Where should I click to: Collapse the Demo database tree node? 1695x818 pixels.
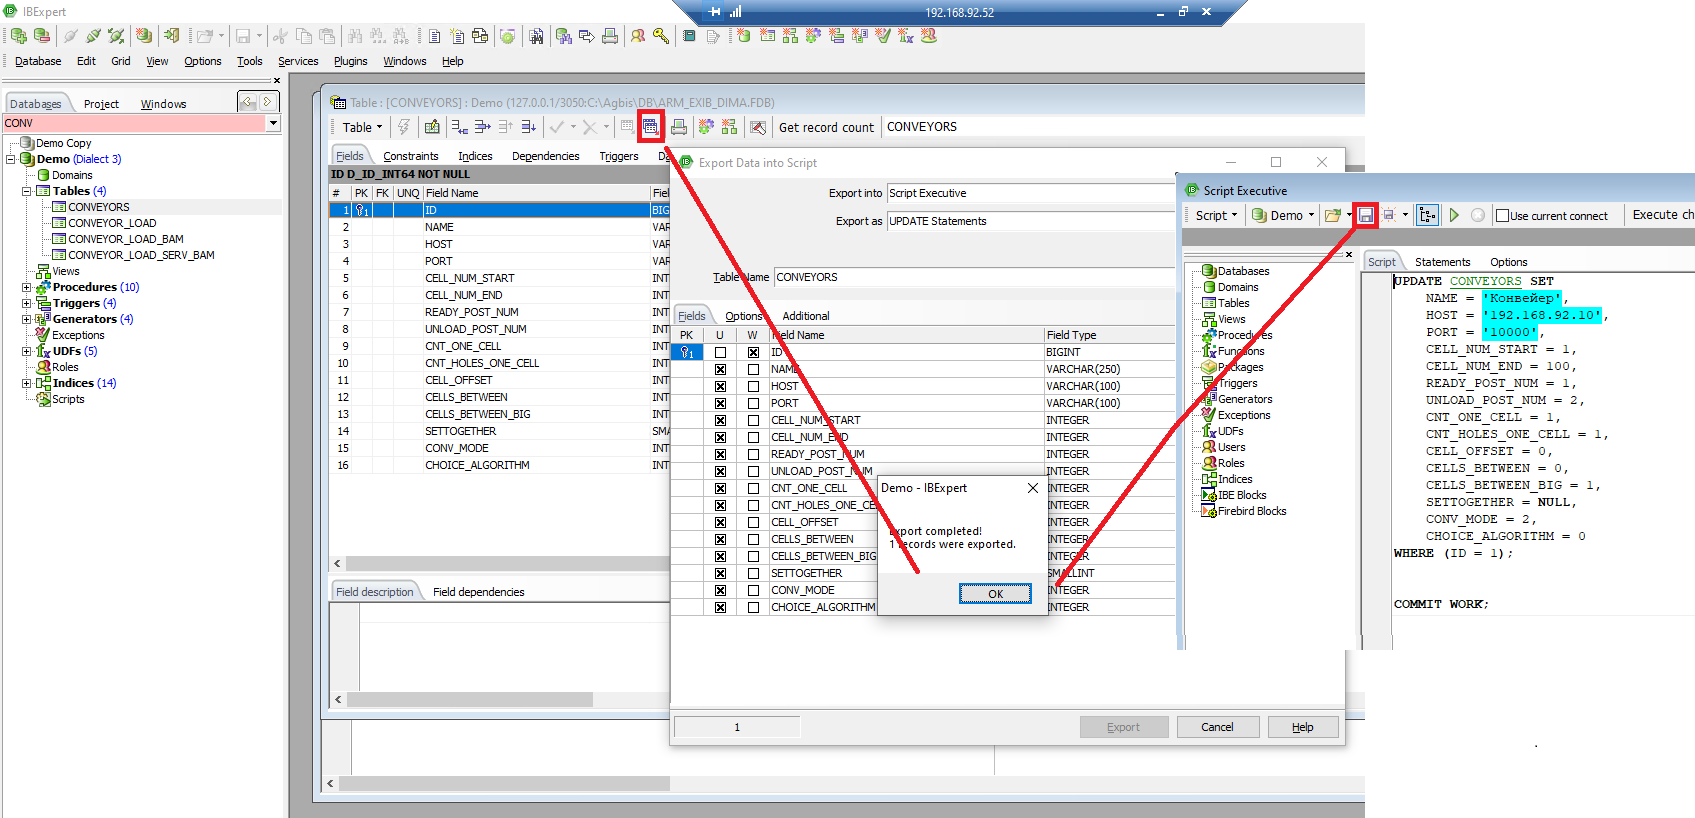11,159
